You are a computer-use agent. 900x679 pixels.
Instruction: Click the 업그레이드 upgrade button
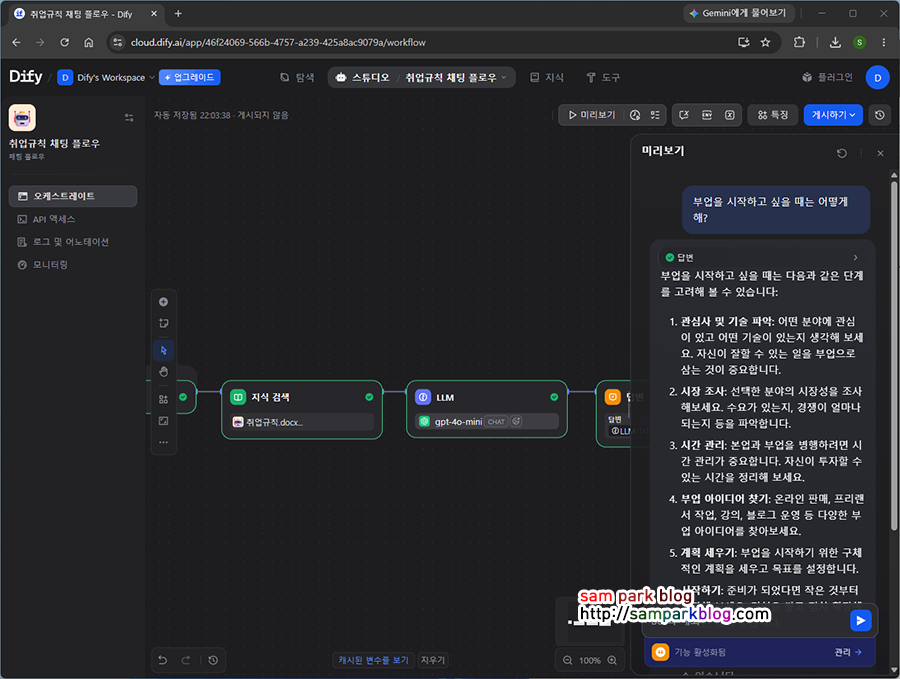pos(189,77)
